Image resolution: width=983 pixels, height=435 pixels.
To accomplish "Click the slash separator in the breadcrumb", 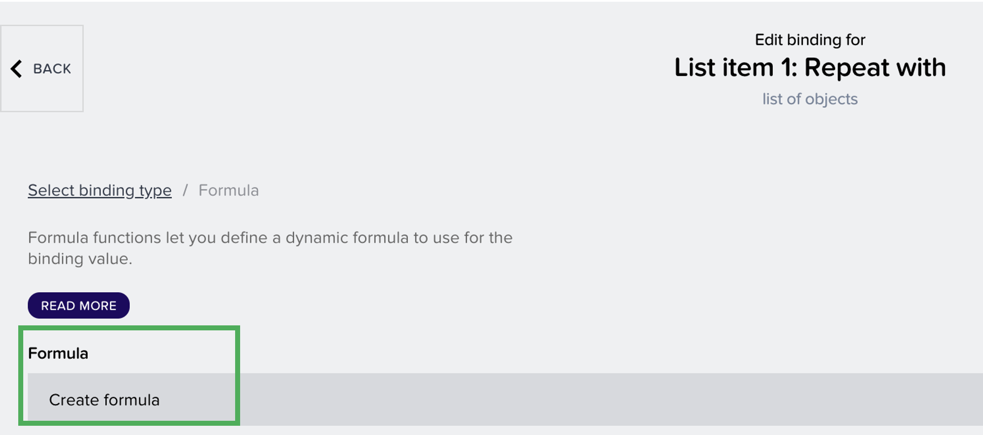I will tap(185, 190).
